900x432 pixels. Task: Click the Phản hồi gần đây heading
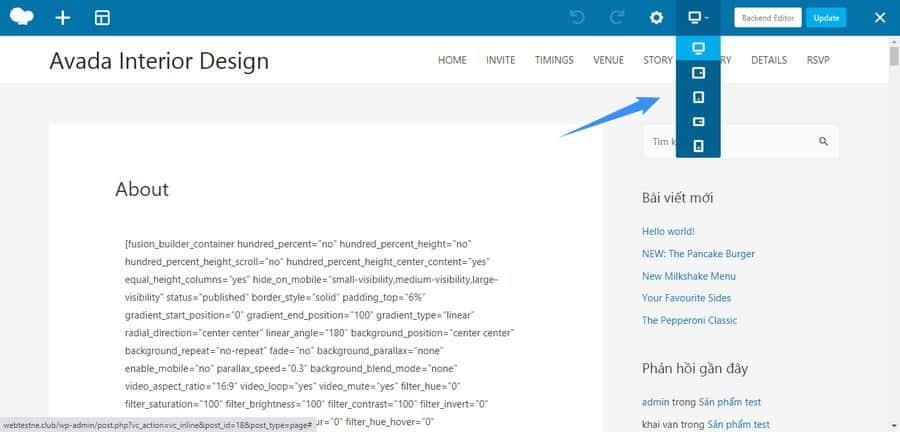coord(695,368)
